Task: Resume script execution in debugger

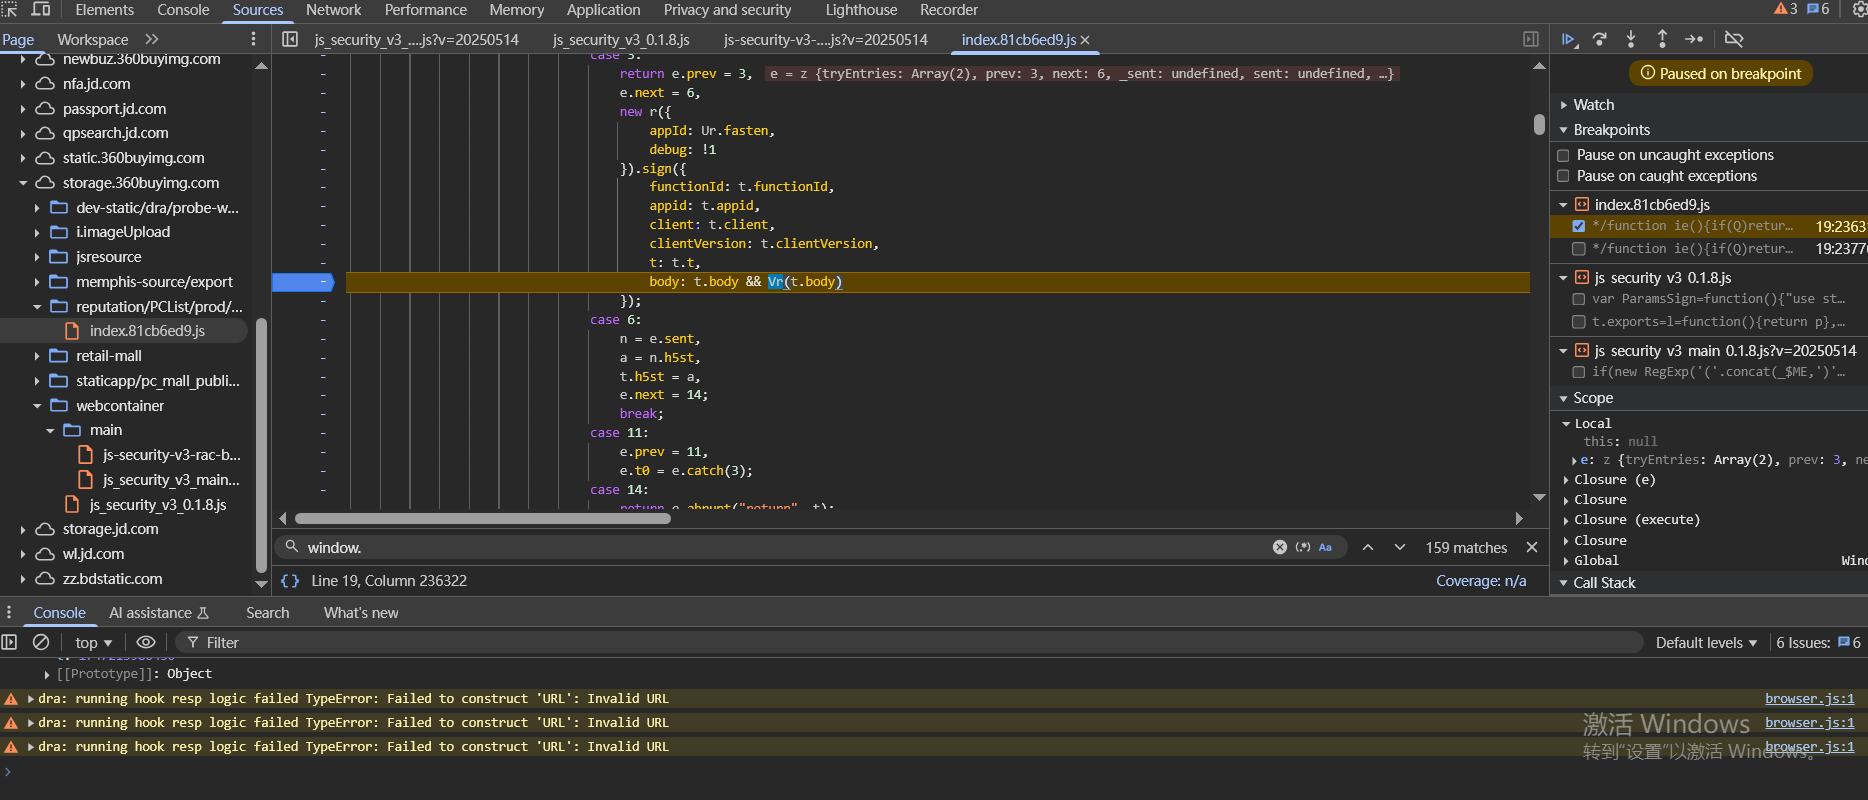Action: tap(1569, 39)
